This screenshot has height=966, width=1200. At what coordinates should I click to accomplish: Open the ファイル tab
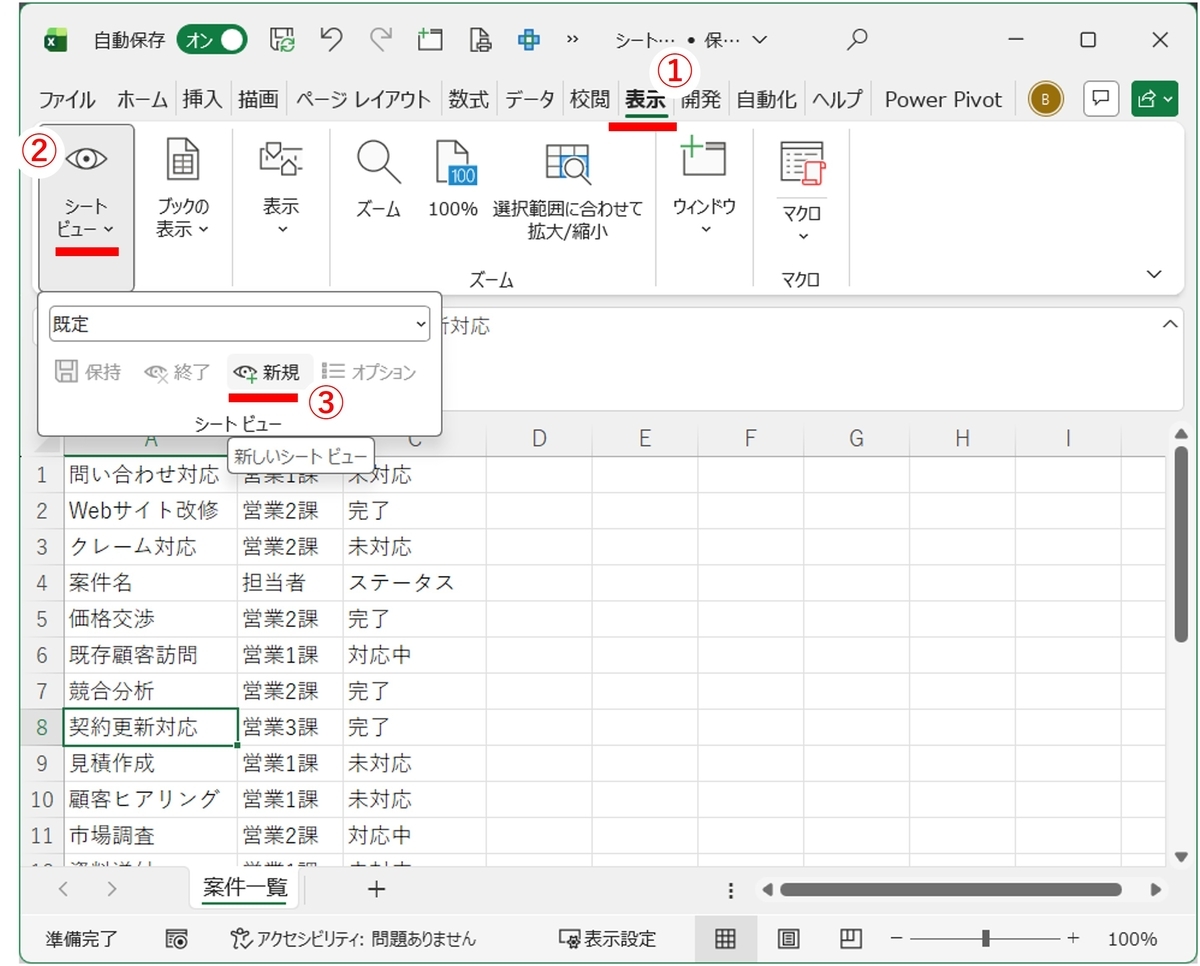click(67, 99)
